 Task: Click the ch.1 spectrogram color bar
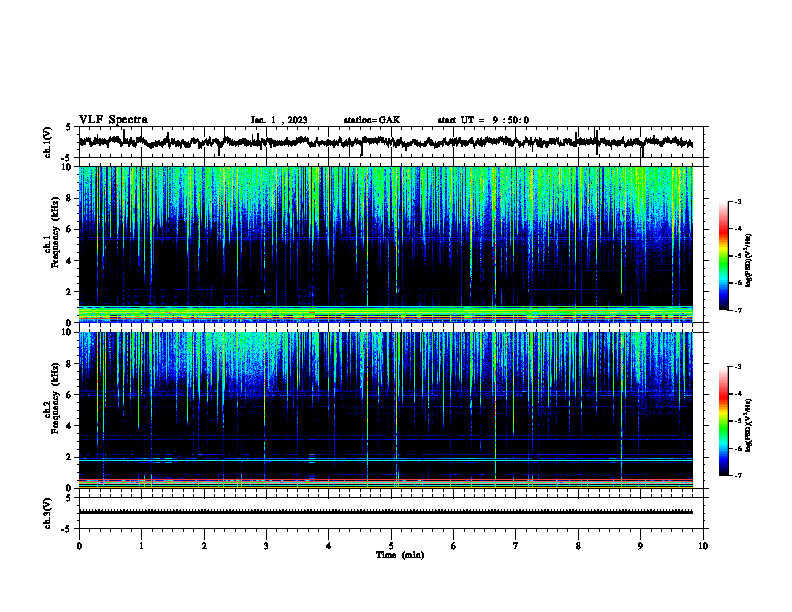pos(723,256)
